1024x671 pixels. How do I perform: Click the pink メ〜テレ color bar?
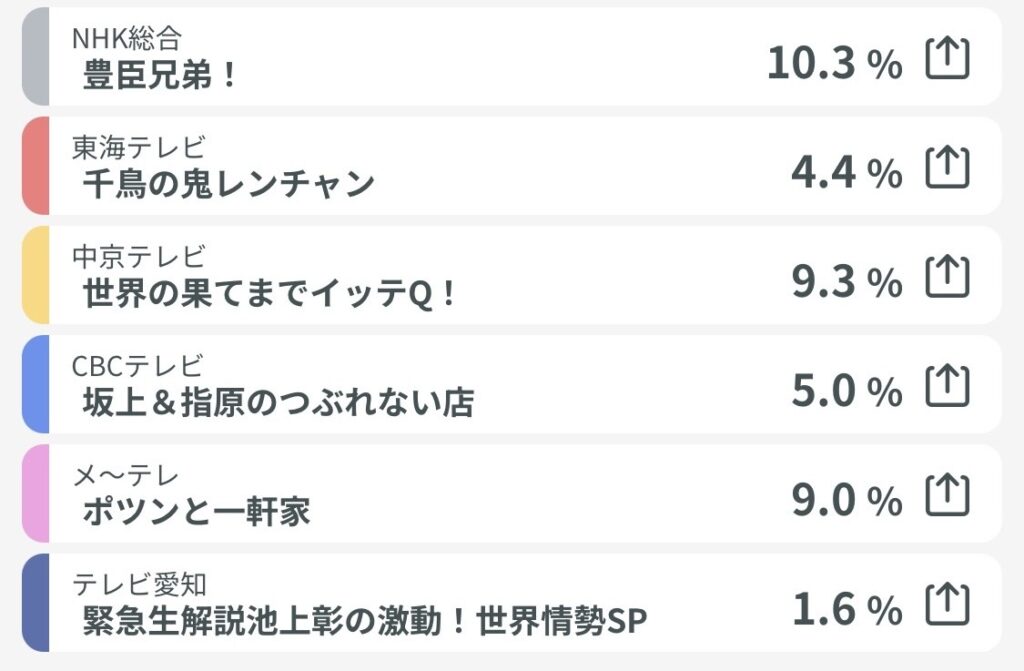point(36,493)
